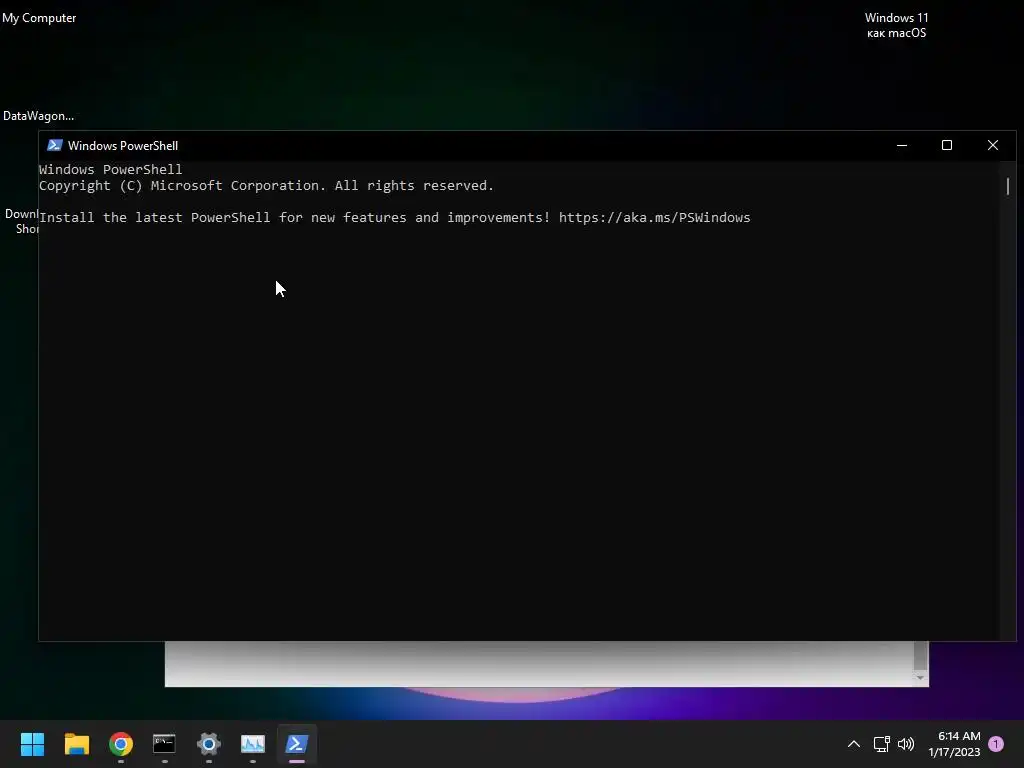1024x768 pixels.
Task: Open the Windows Start menu
Action: [32, 744]
